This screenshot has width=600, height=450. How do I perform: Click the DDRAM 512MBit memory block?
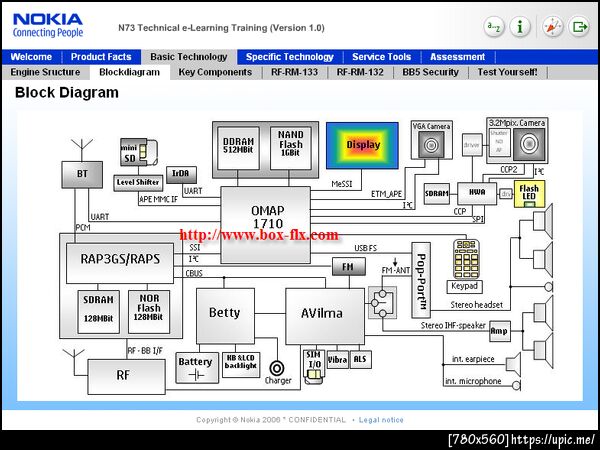(x=238, y=148)
